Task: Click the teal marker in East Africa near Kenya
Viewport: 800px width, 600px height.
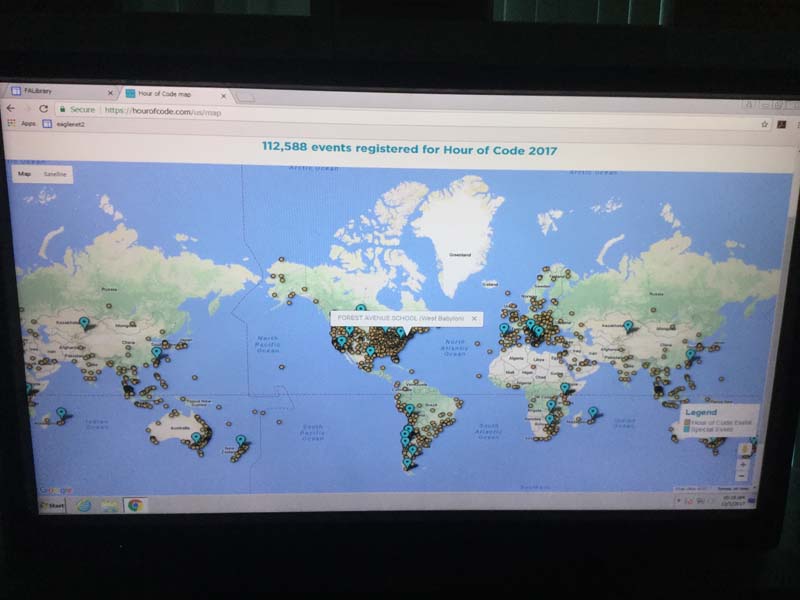Action: (x=565, y=389)
